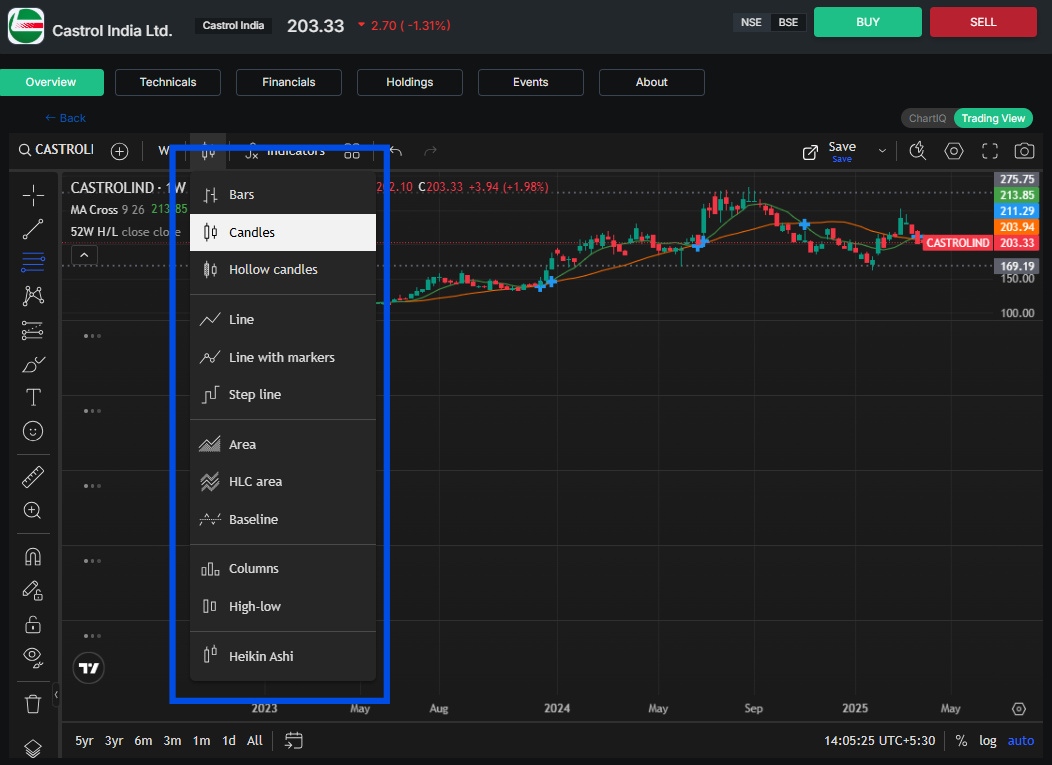This screenshot has width=1052, height=765.
Task: Switch exchange to BSE
Action: pyautogui.click(x=788, y=22)
